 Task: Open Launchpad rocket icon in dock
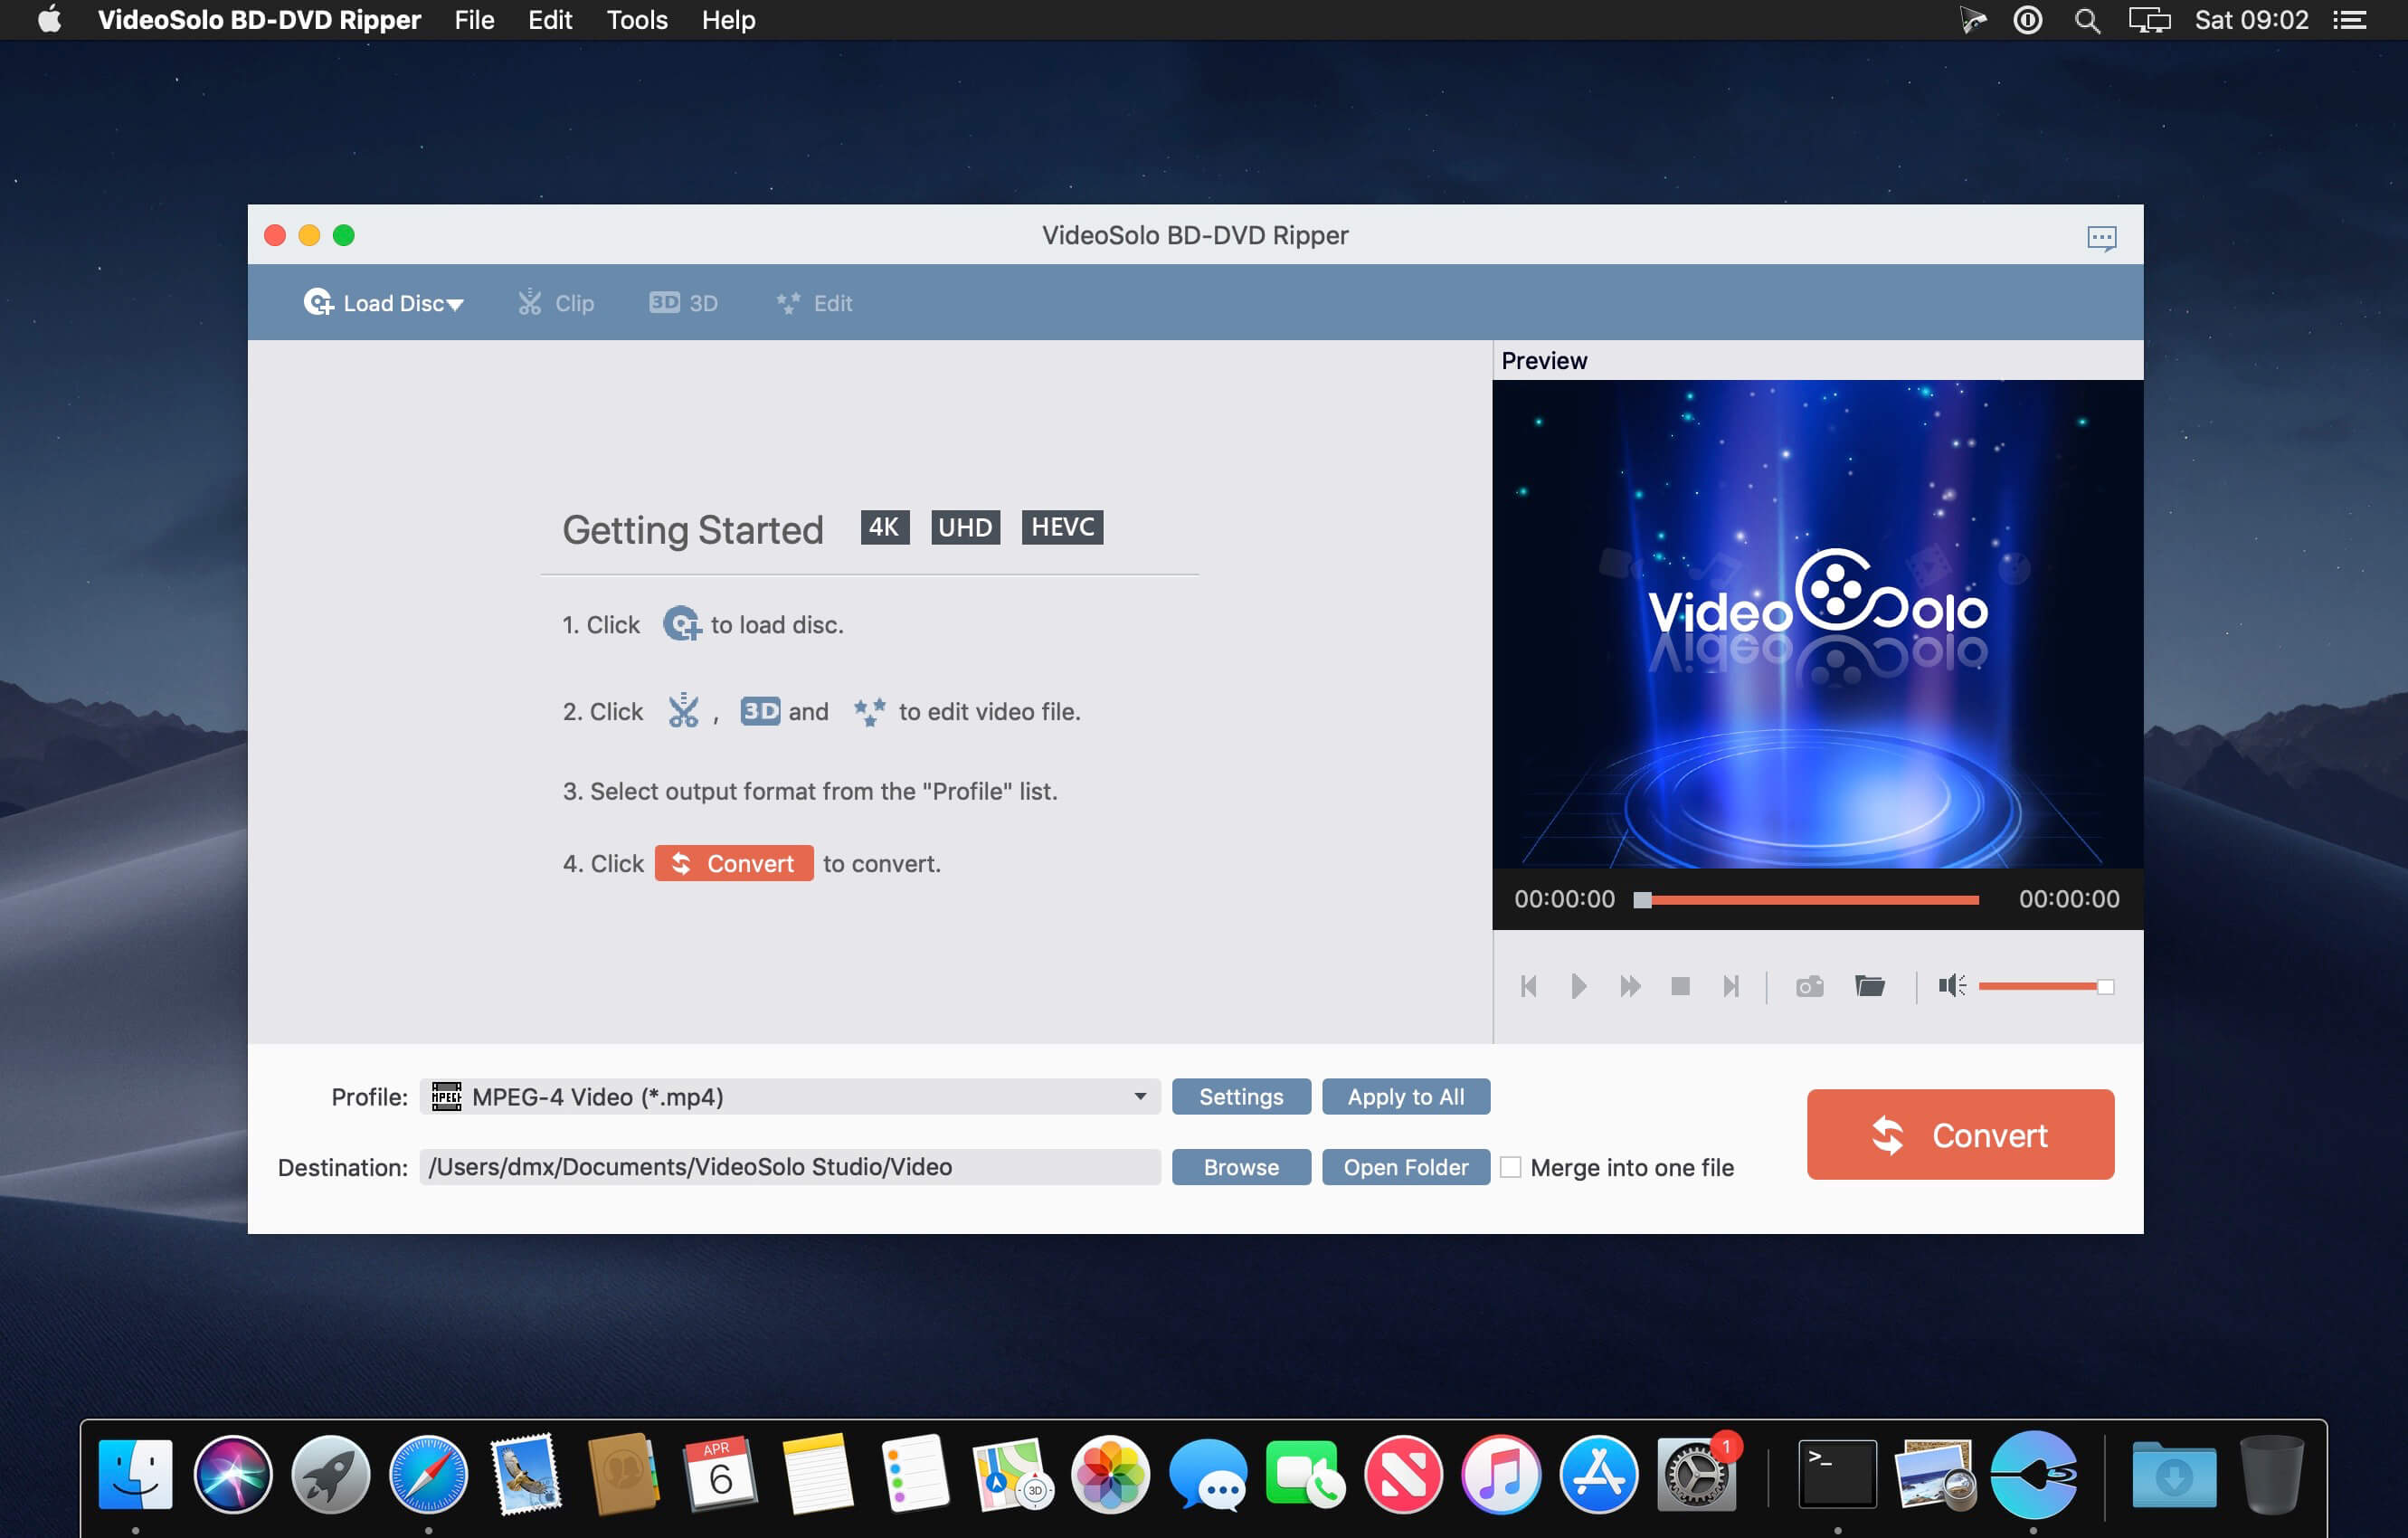tap(331, 1474)
